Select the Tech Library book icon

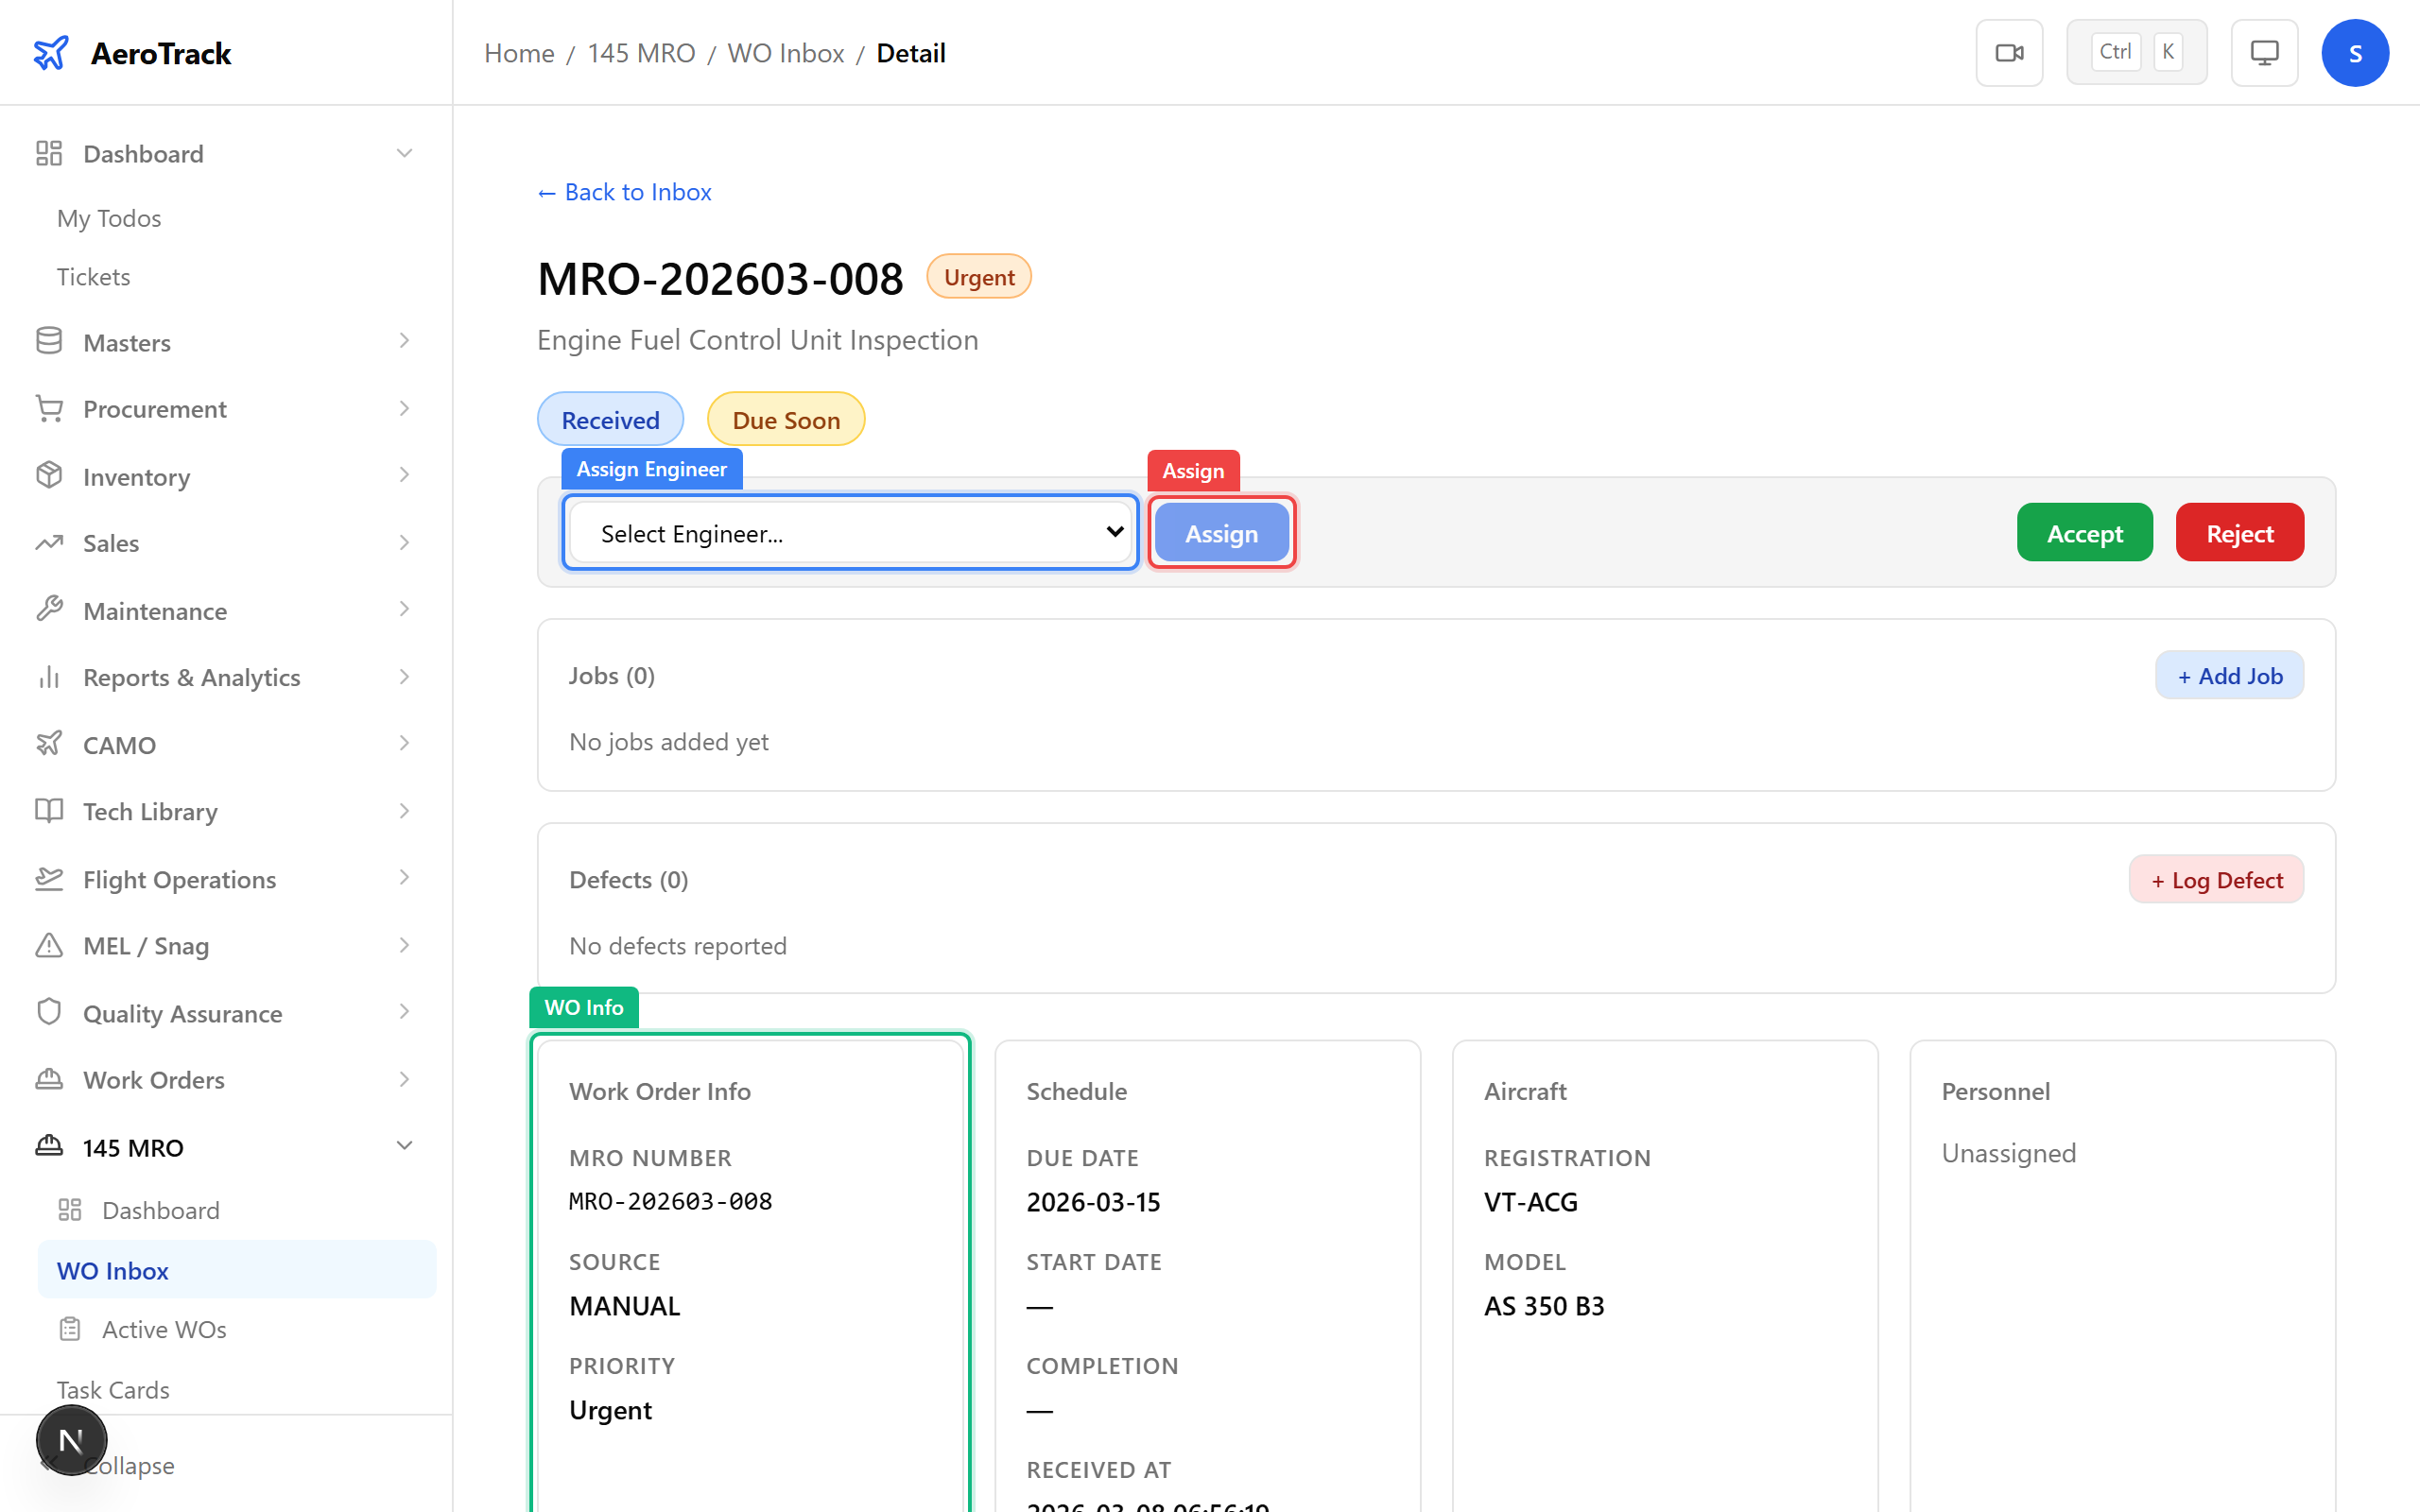[x=49, y=811]
